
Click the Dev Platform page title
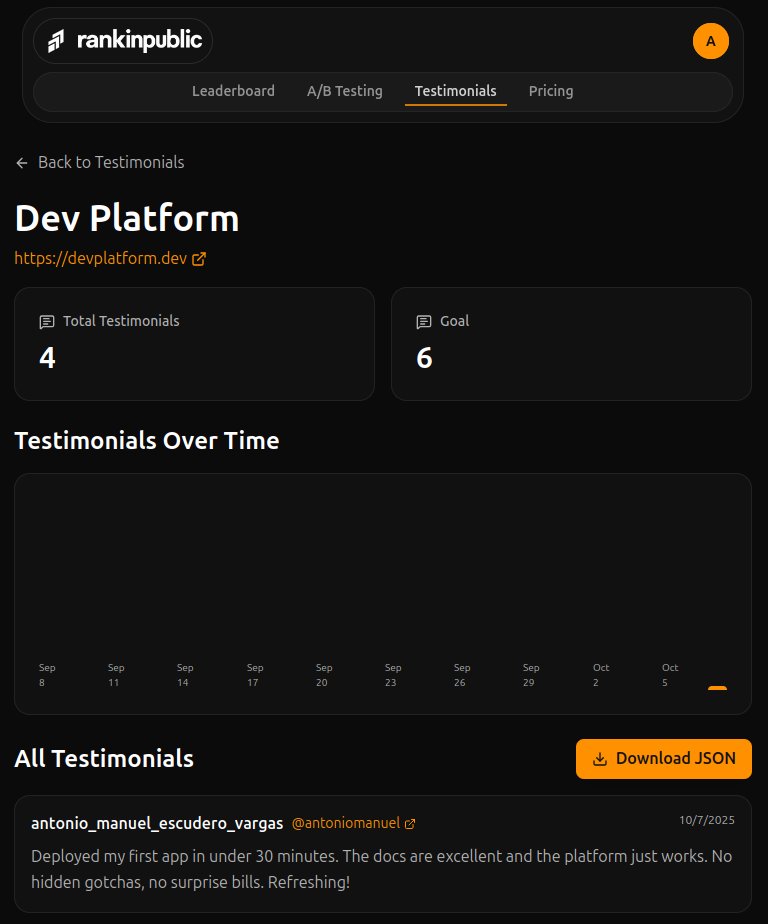pos(127,219)
